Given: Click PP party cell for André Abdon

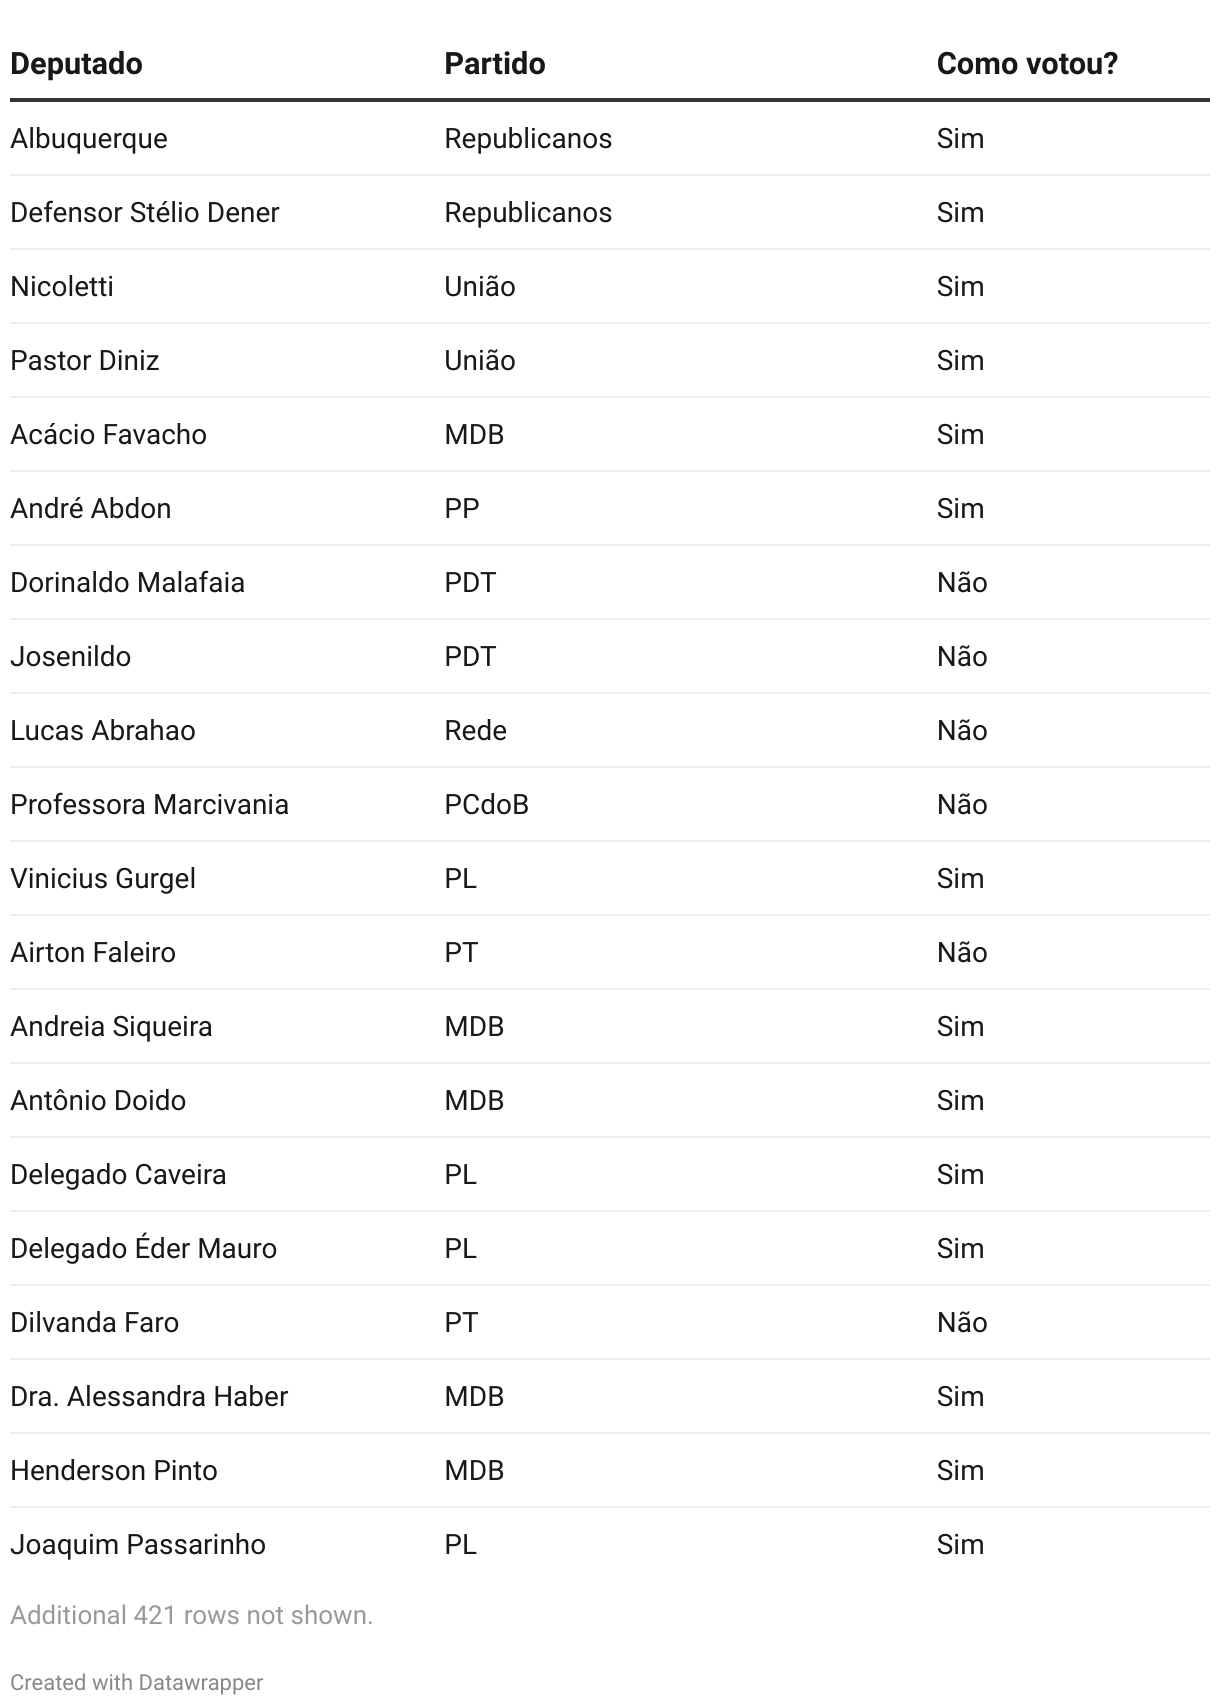Looking at the screenshot, I should pos(462,508).
